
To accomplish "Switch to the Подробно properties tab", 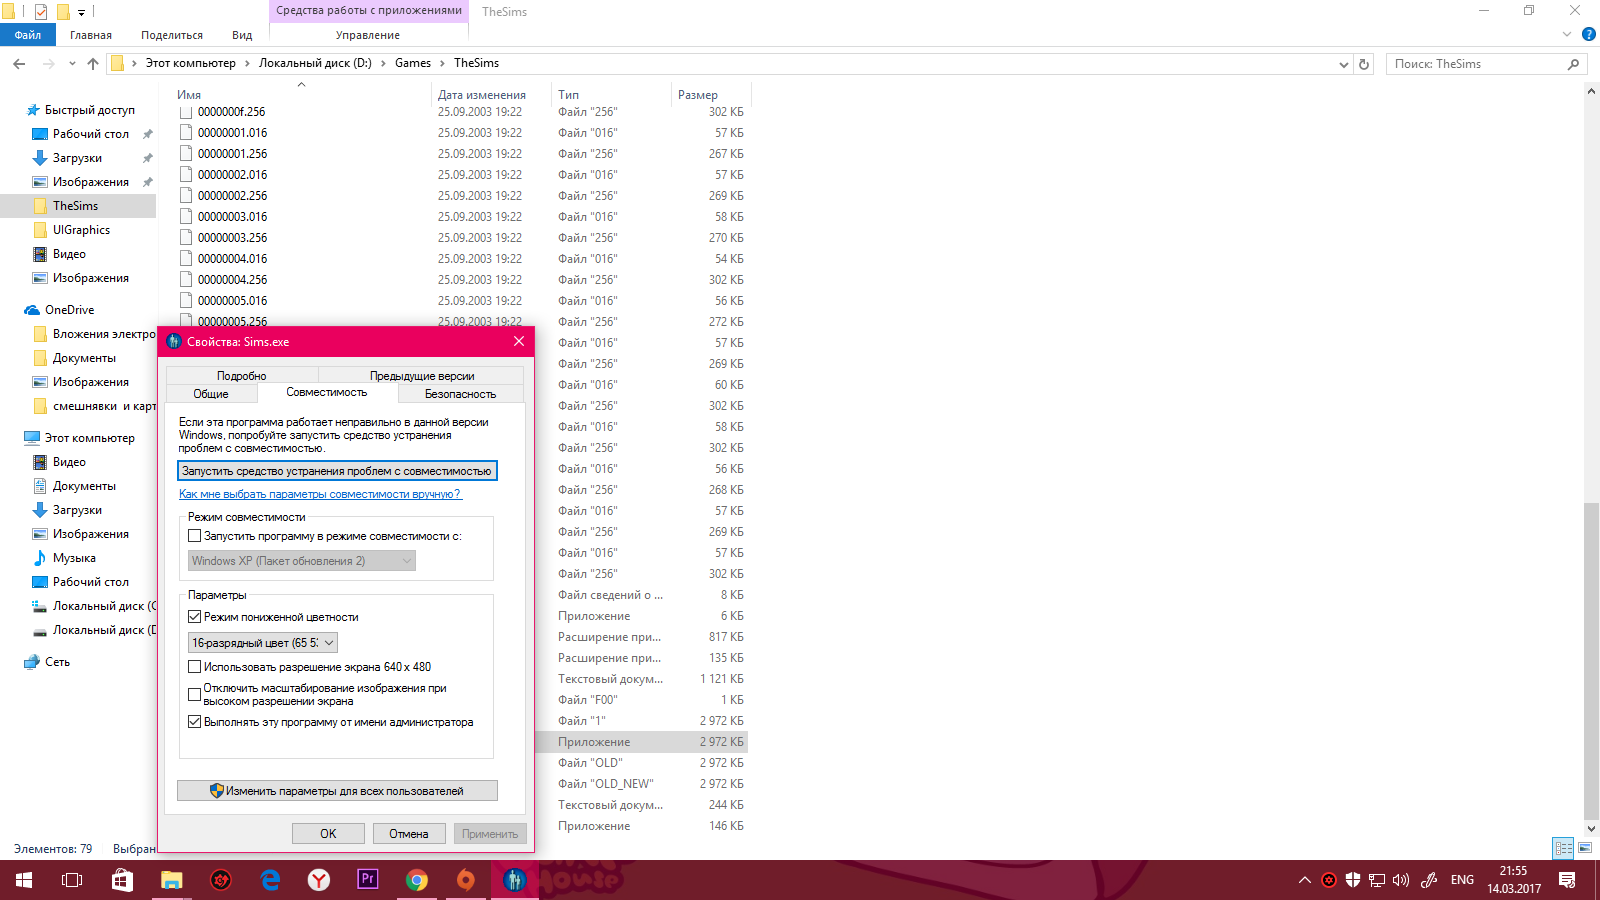I will point(242,376).
